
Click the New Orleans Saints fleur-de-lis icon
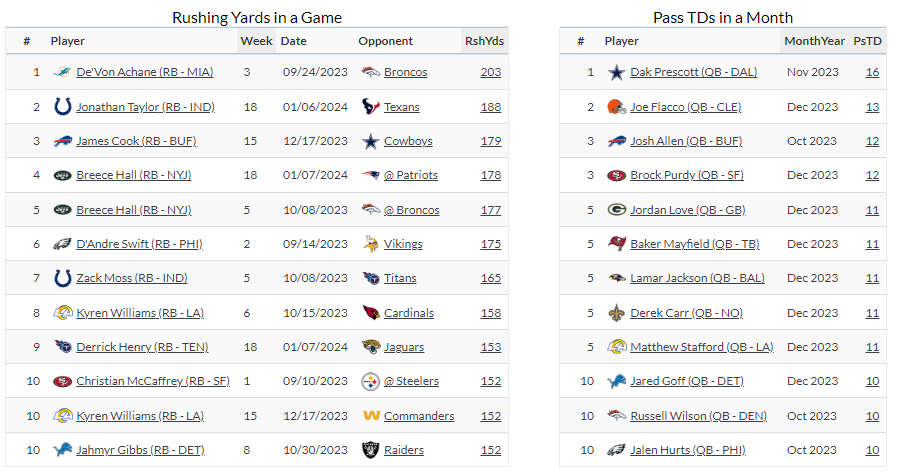[x=616, y=313]
